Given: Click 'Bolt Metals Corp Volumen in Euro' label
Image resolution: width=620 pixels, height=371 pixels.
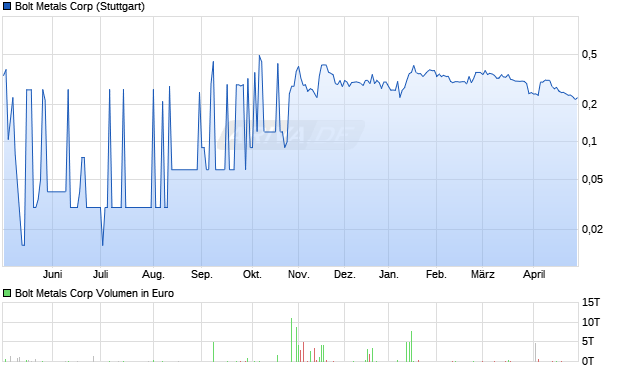Looking at the screenshot, I should [x=95, y=293].
